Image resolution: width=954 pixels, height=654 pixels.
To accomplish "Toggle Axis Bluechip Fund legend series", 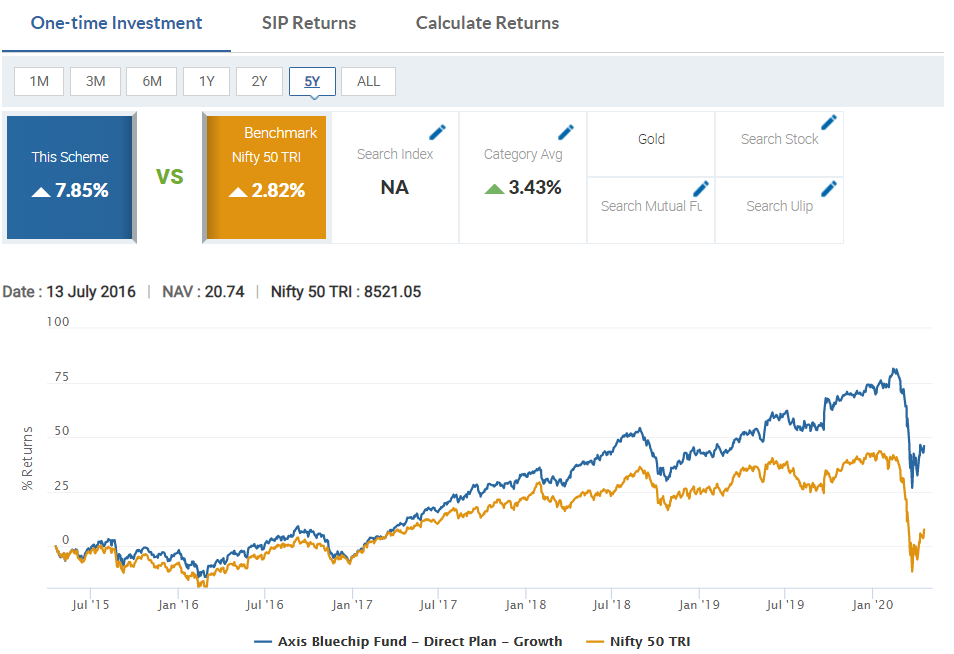I will pos(408,641).
